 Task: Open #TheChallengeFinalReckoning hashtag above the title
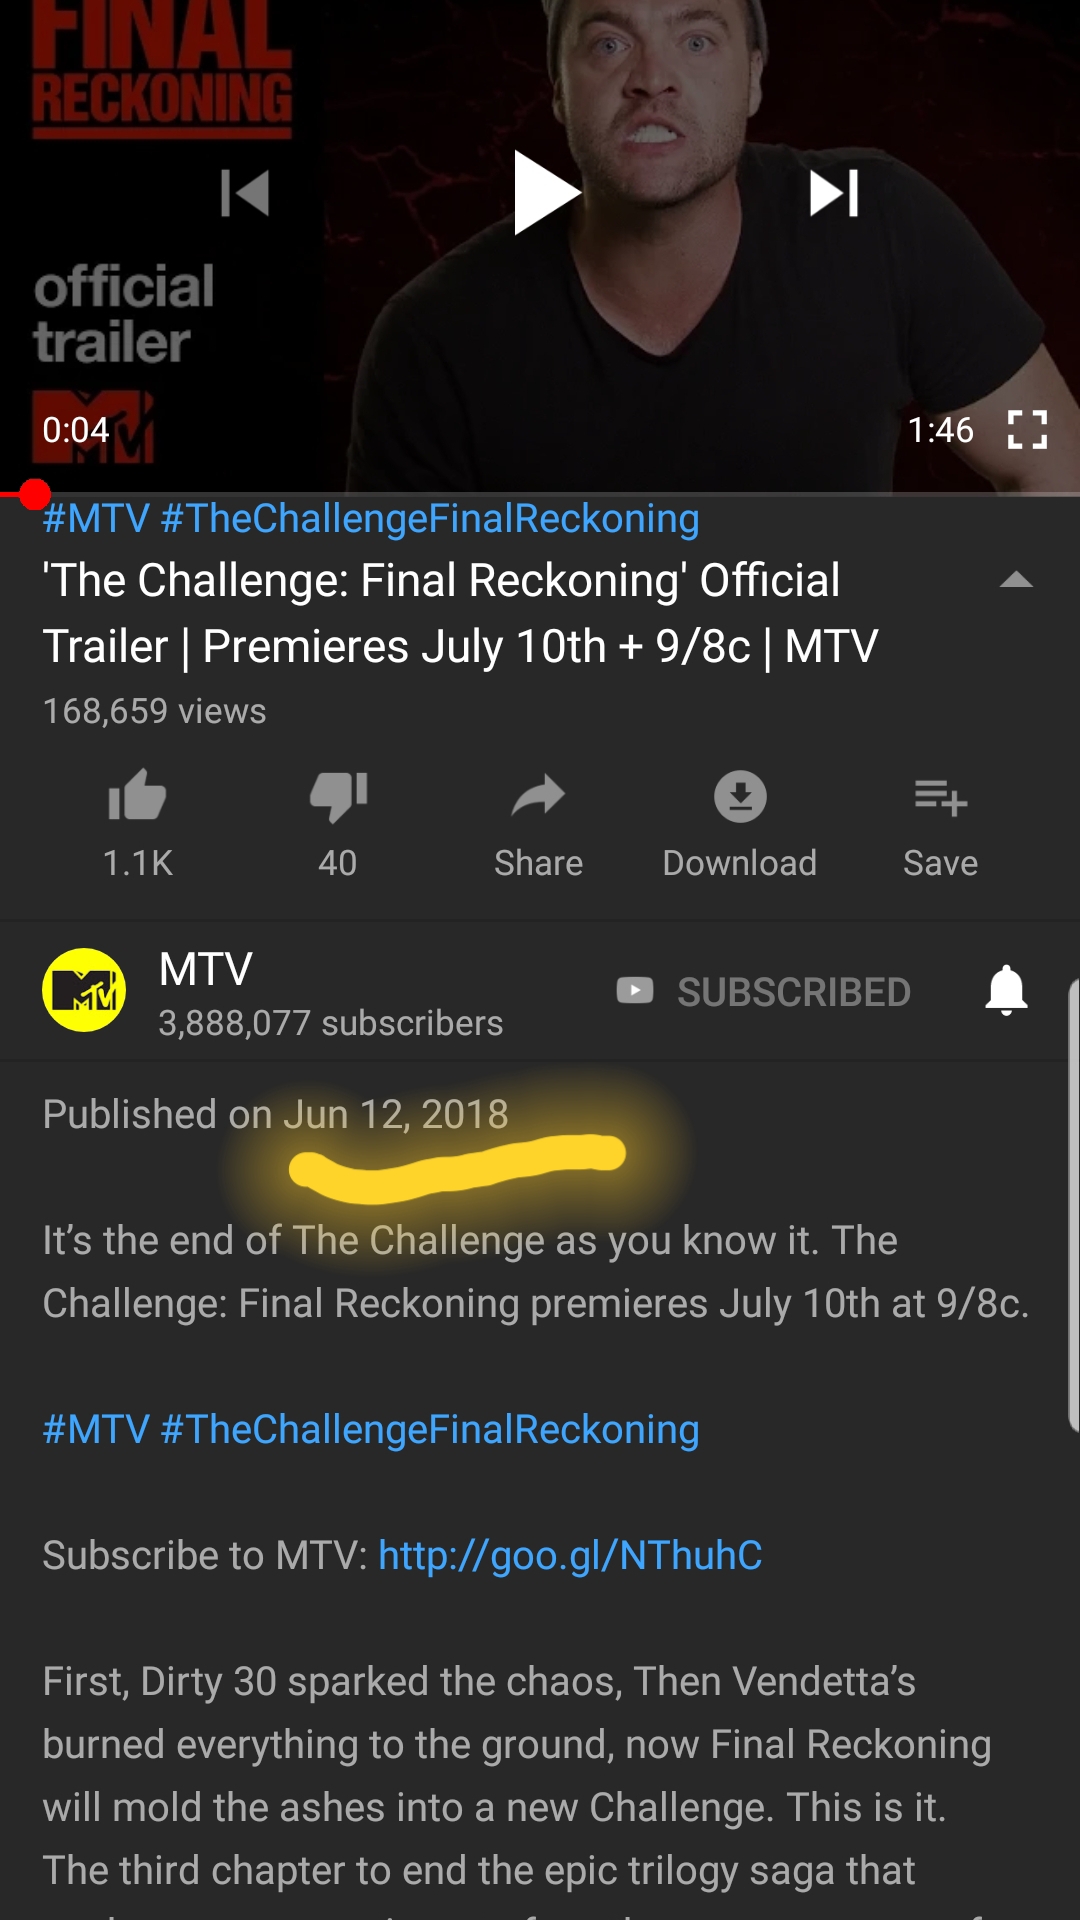(429, 519)
